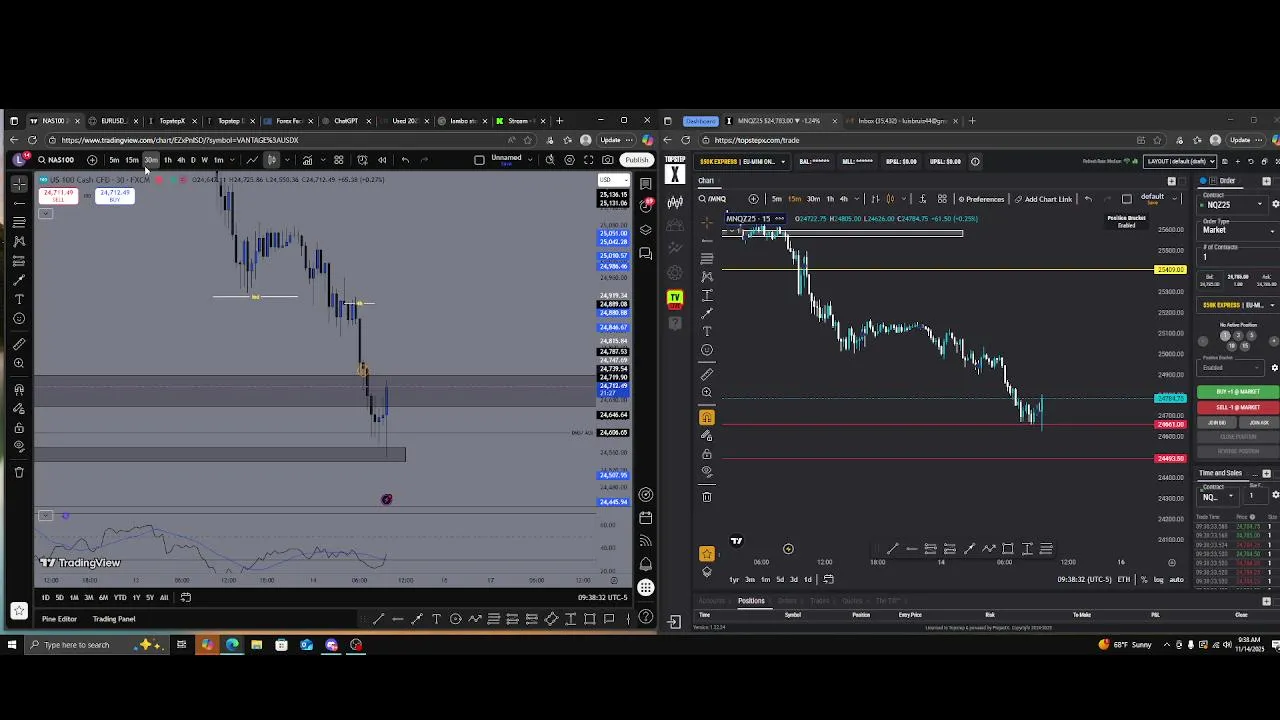Open TradingView indicators icon in toolbar

tap(307, 160)
